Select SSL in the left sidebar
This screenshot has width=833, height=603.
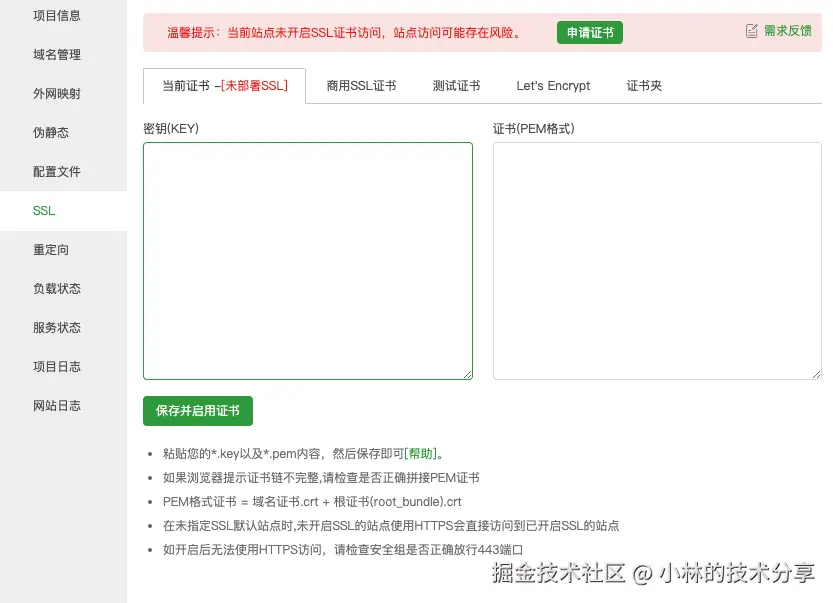[x=43, y=210]
